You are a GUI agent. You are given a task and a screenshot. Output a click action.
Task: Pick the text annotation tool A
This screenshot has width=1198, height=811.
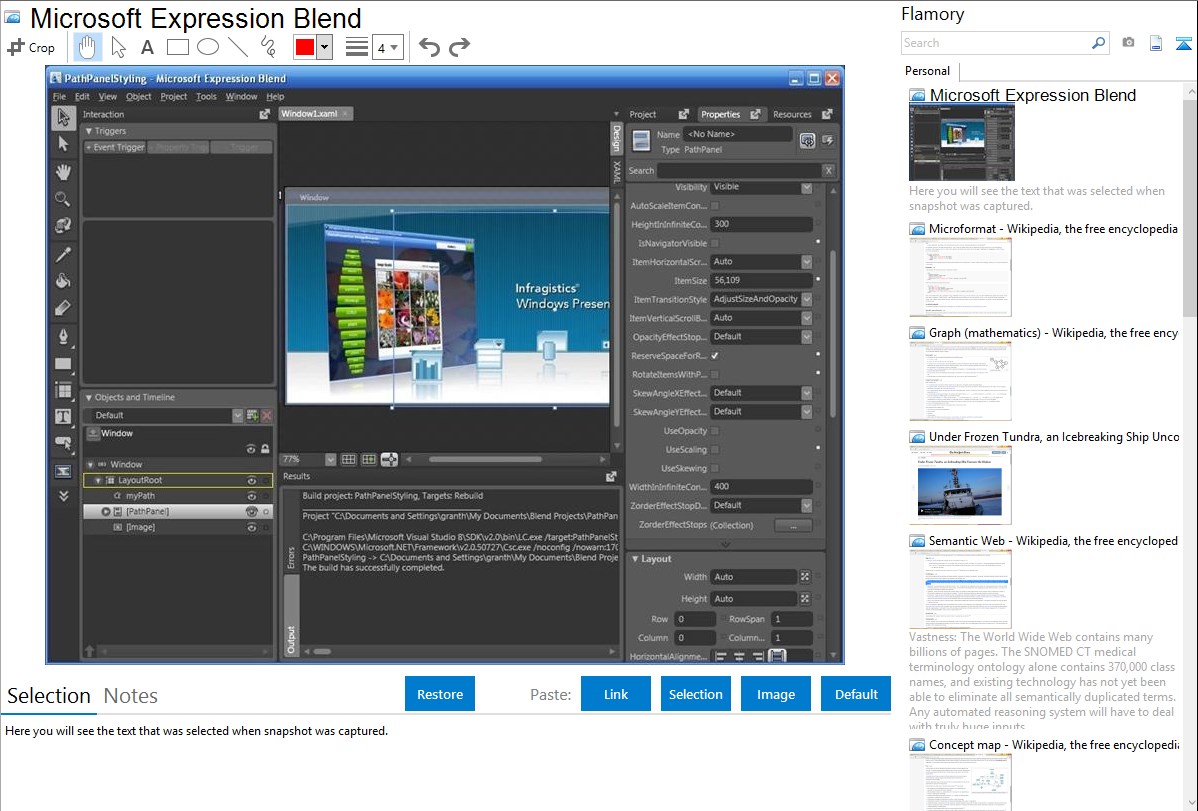(x=147, y=47)
